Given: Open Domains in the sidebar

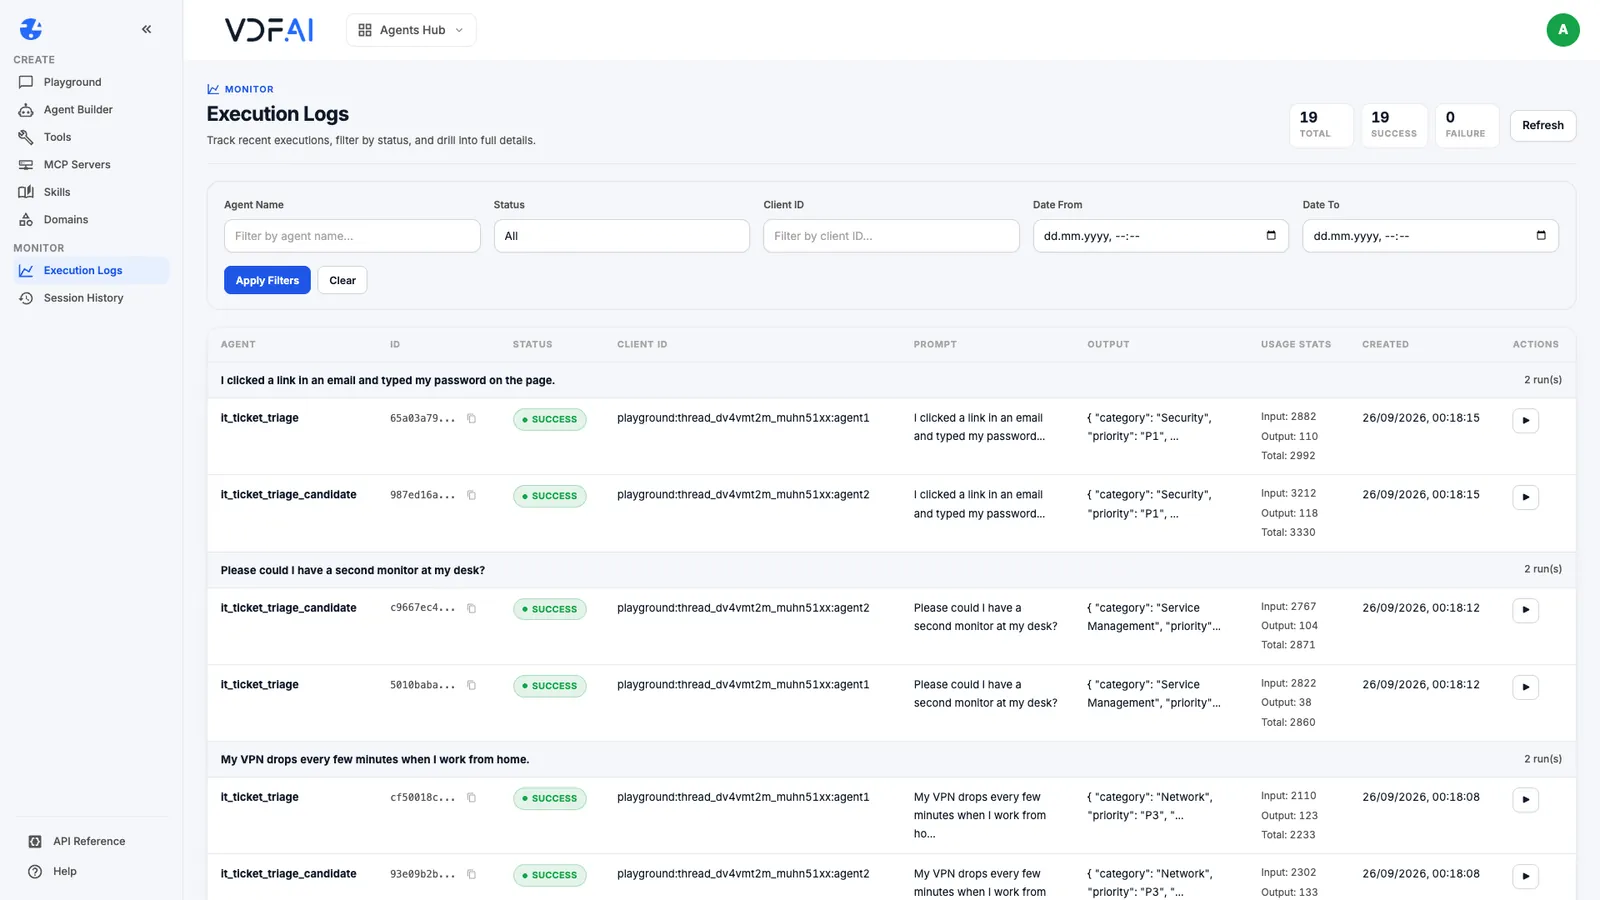Looking at the screenshot, I should [91, 220].
